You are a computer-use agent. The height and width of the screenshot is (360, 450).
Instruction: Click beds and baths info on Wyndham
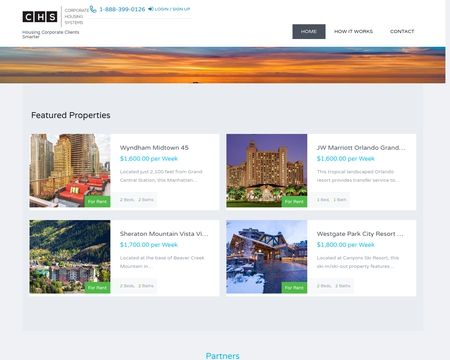tap(137, 200)
